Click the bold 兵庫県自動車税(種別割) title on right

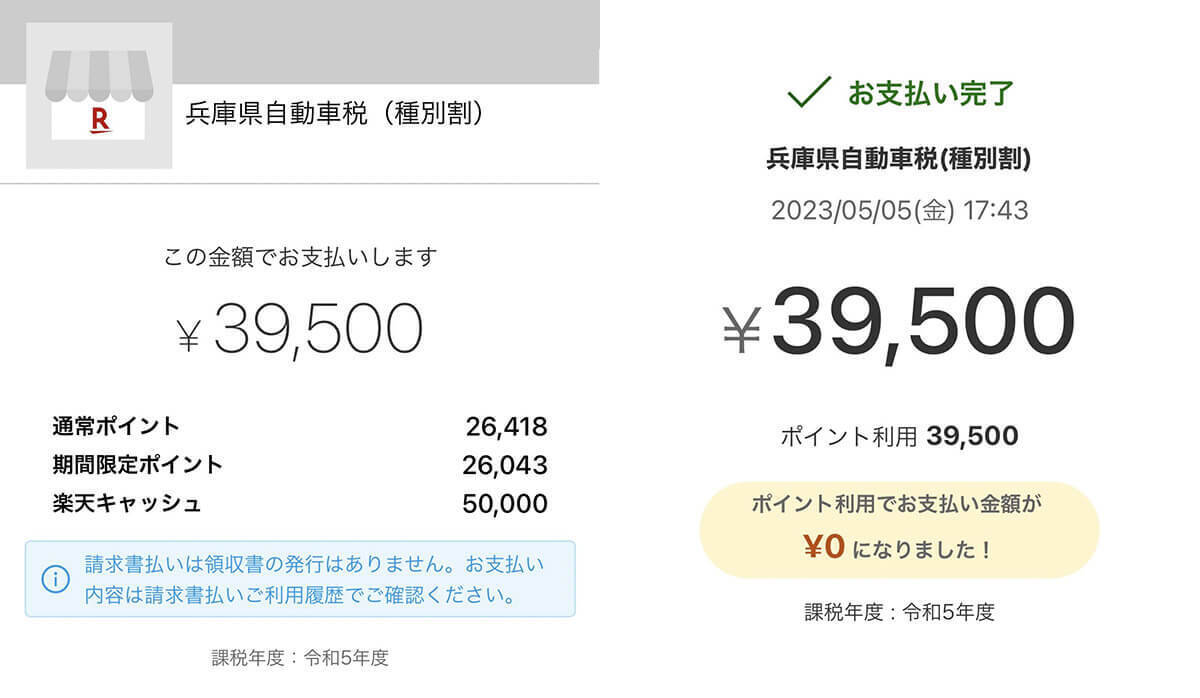tap(898, 158)
